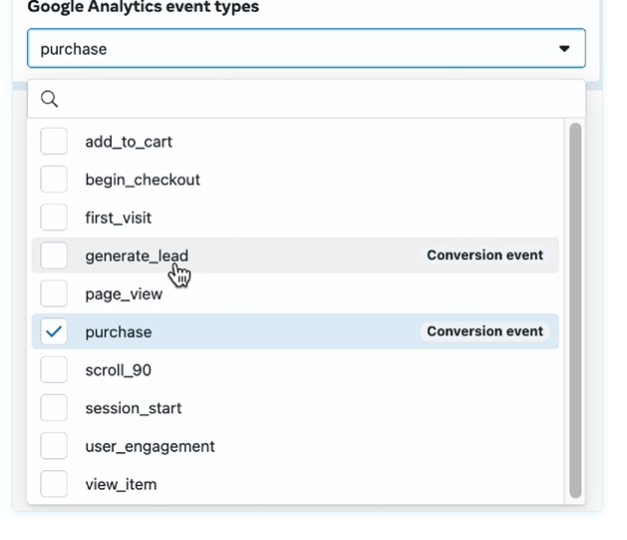Click the dropdown list scrollbar
Viewport: 627px width, 540px height.
tap(575, 310)
